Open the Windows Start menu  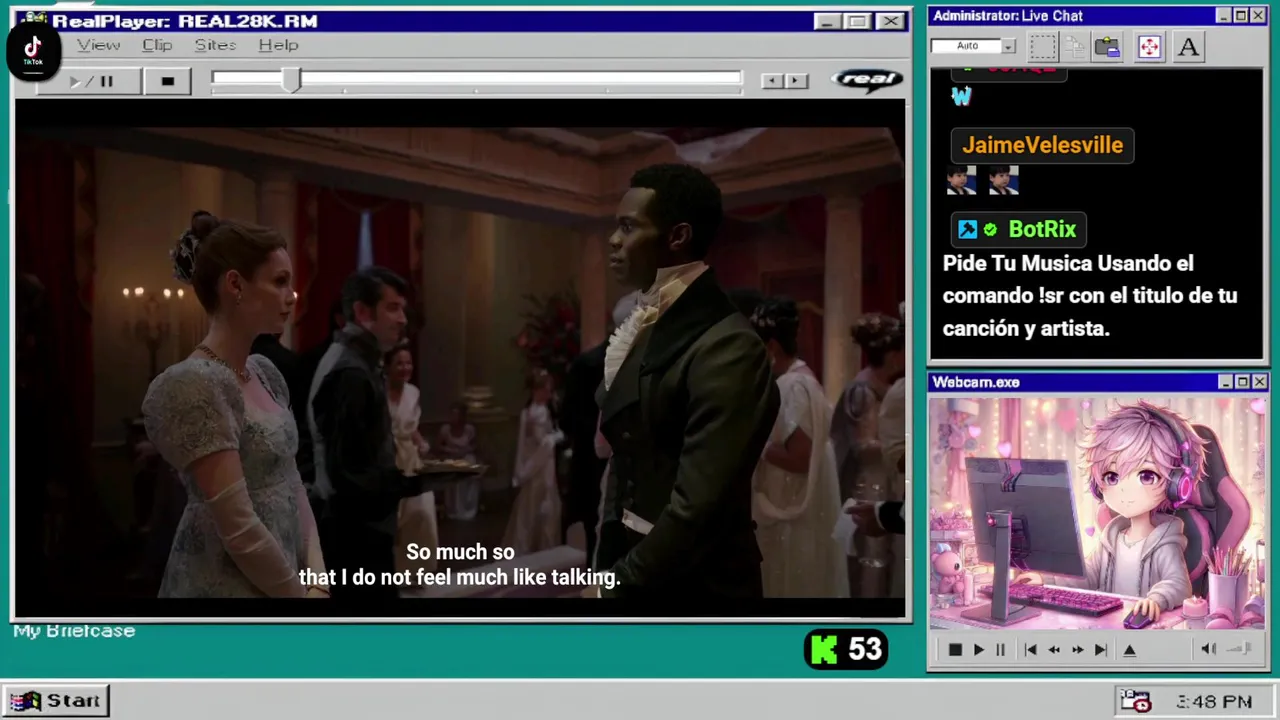click(55, 701)
